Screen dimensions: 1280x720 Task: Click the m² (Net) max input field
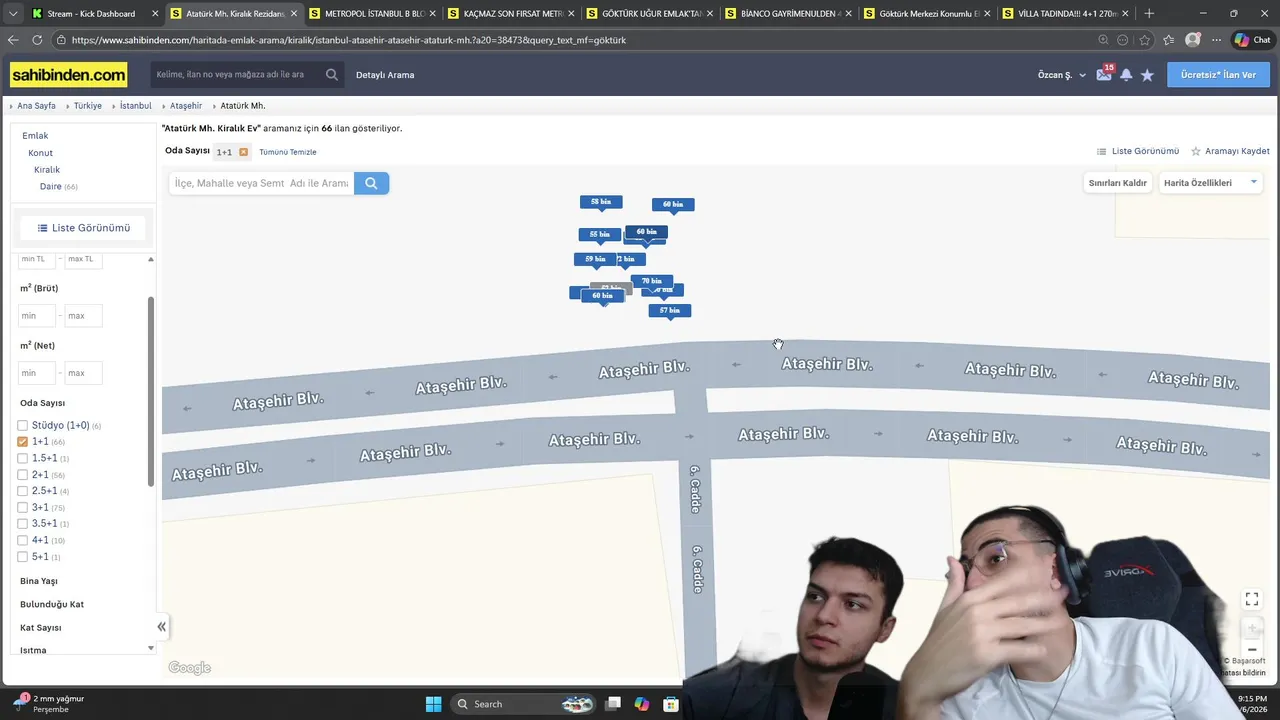pyautogui.click(x=84, y=373)
